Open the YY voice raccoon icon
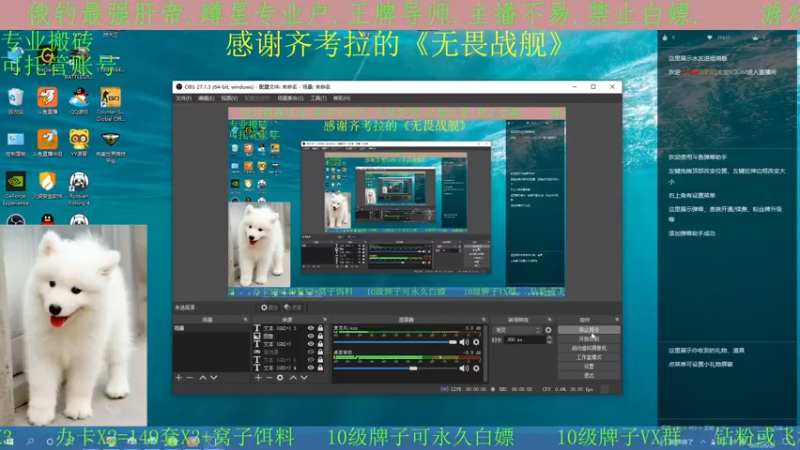This screenshot has height=450, width=800. point(79,143)
